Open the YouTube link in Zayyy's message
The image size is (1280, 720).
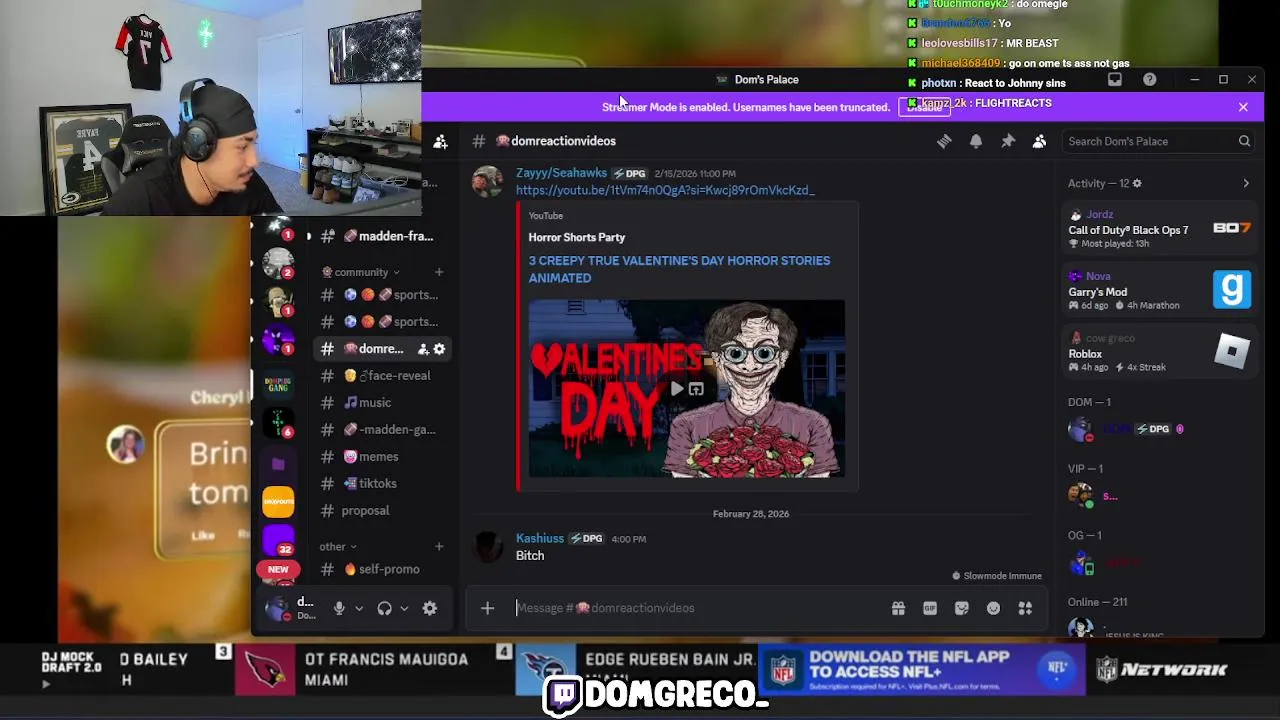click(665, 190)
